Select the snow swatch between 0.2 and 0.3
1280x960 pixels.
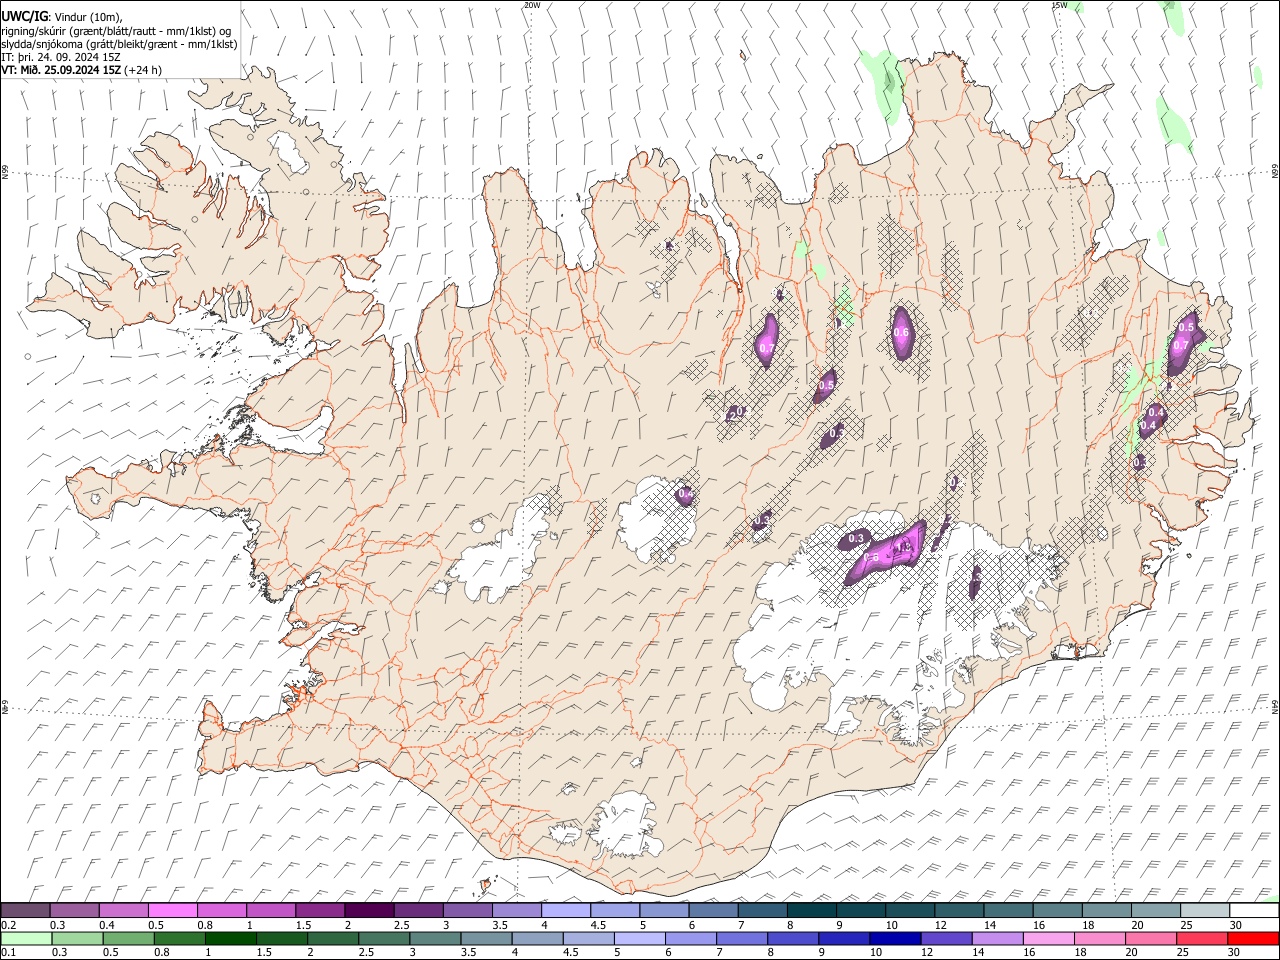pyautogui.click(x=25, y=910)
